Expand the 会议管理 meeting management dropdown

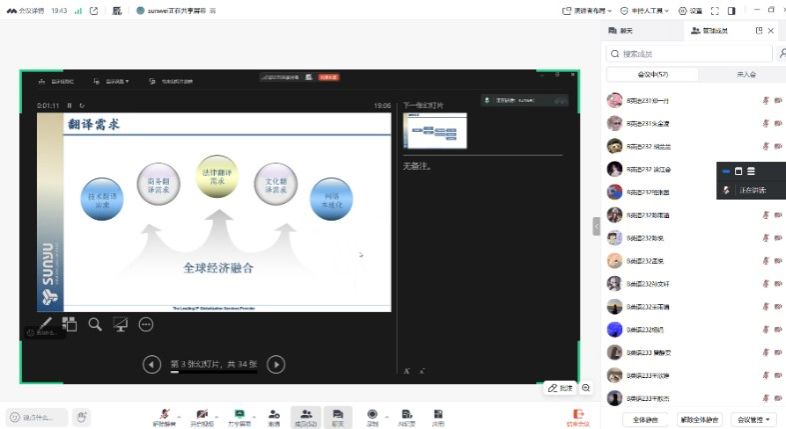[x=752, y=420]
